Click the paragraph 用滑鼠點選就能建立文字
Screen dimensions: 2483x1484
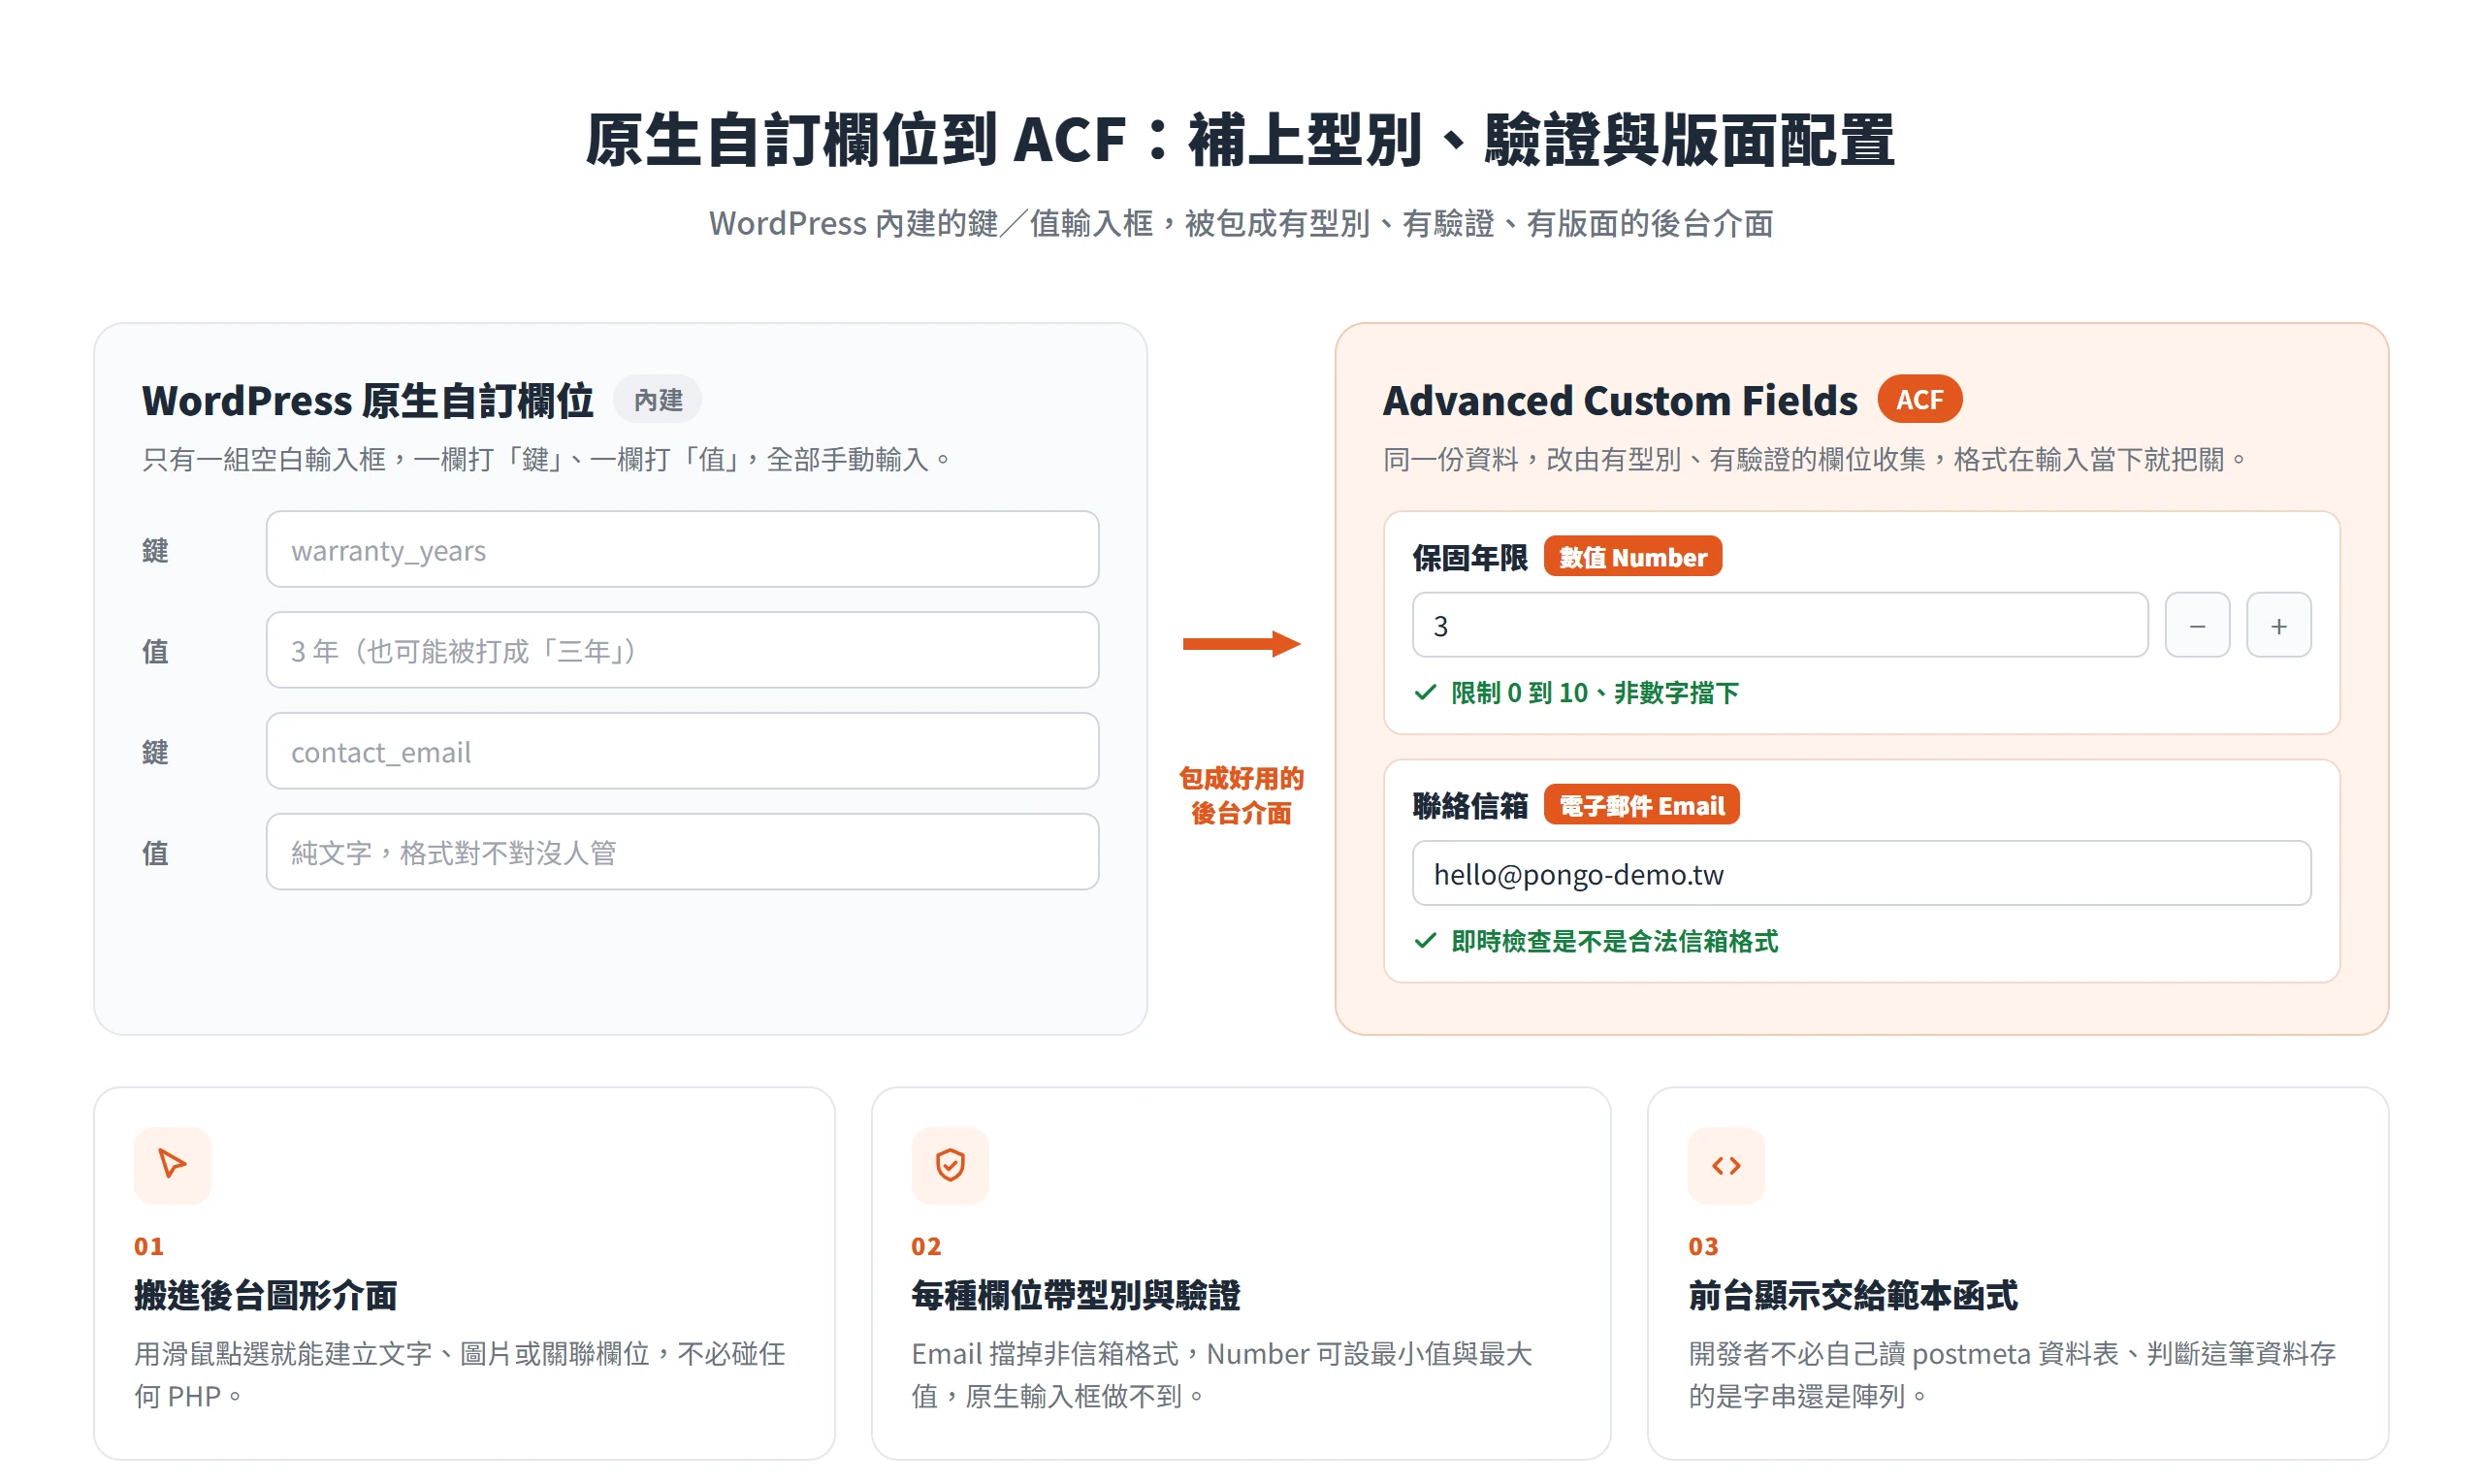460,1374
